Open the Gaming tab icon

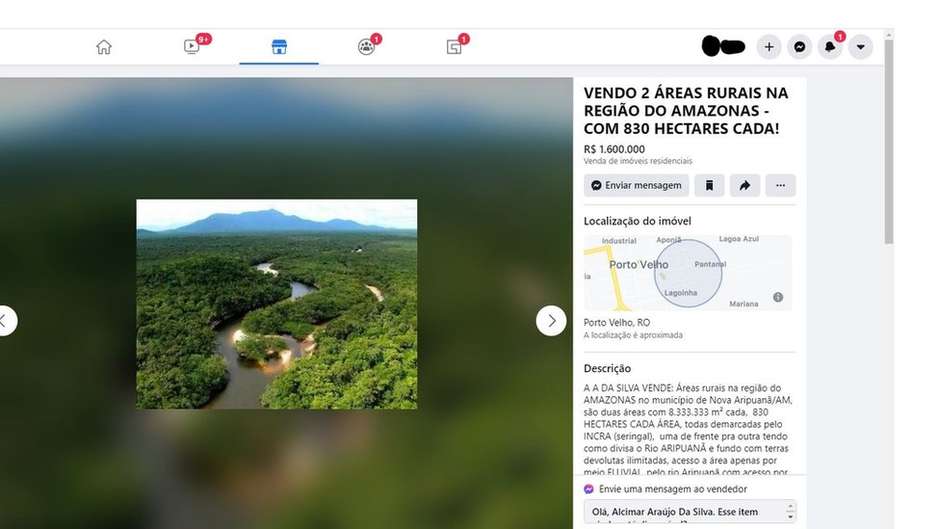pyautogui.click(x=454, y=47)
